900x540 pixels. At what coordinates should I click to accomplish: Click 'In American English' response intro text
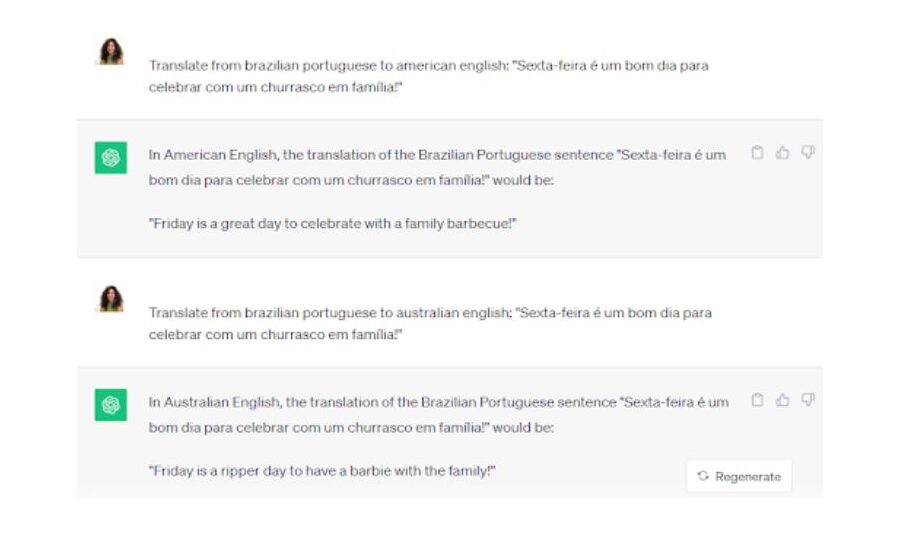pyautogui.click(x=437, y=168)
